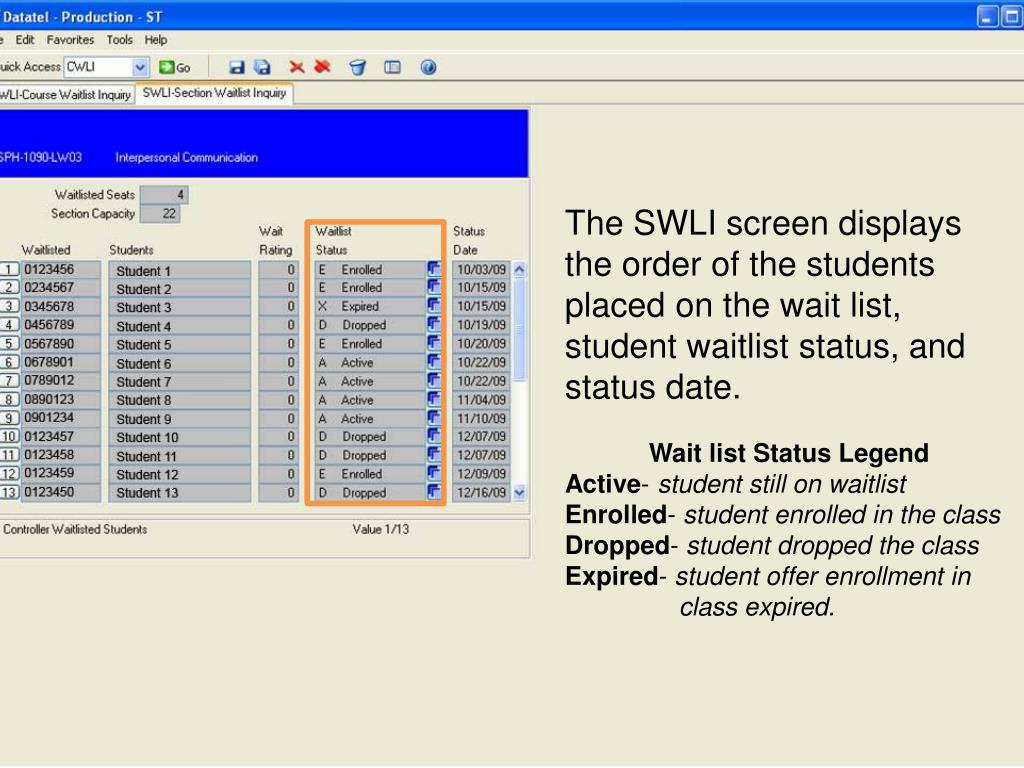
Task: Click the bucket toolbar icon
Action: [x=357, y=67]
